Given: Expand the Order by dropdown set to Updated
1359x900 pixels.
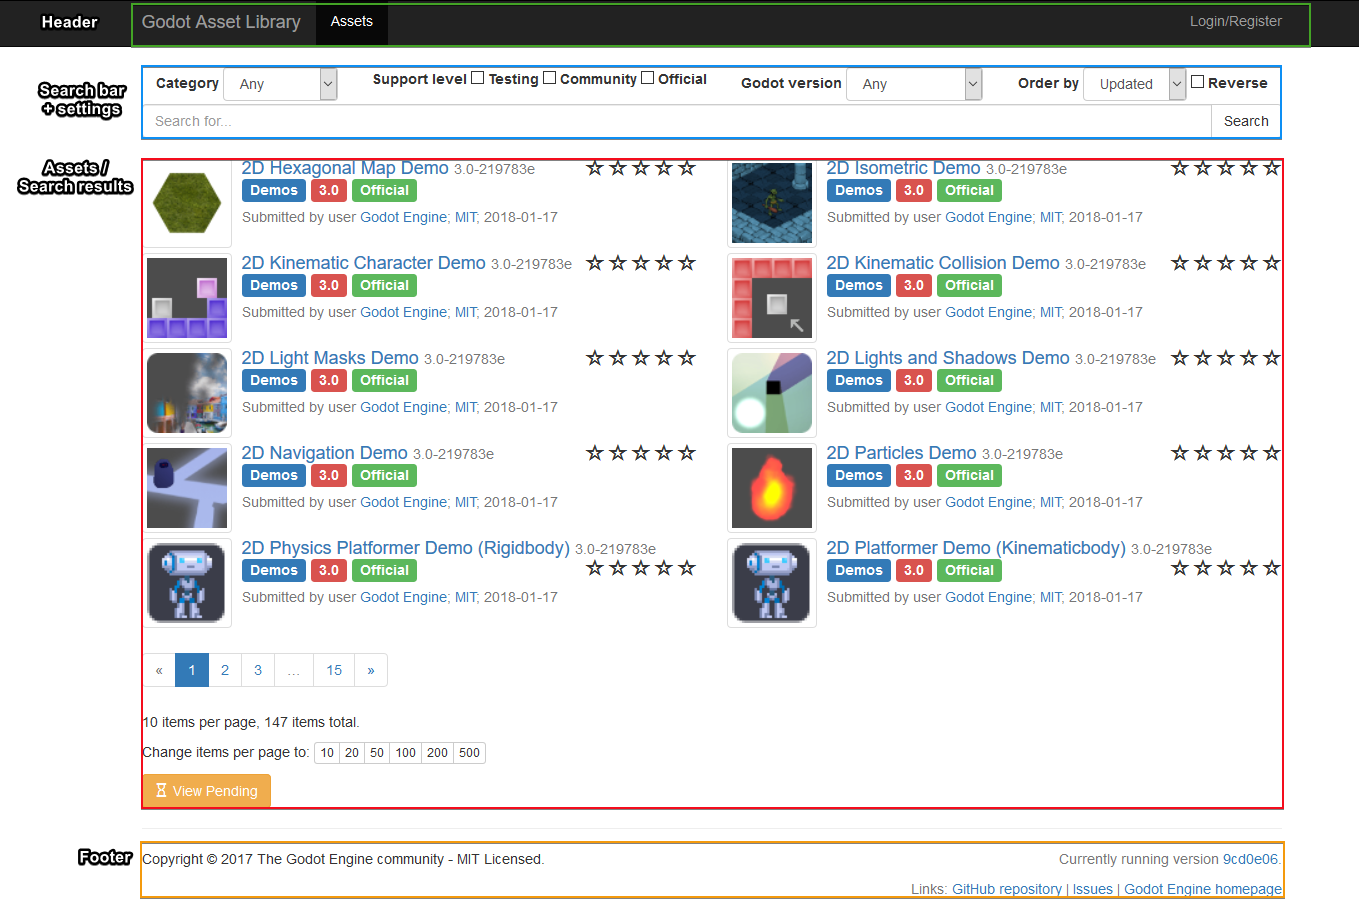Looking at the screenshot, I should coord(1134,84).
